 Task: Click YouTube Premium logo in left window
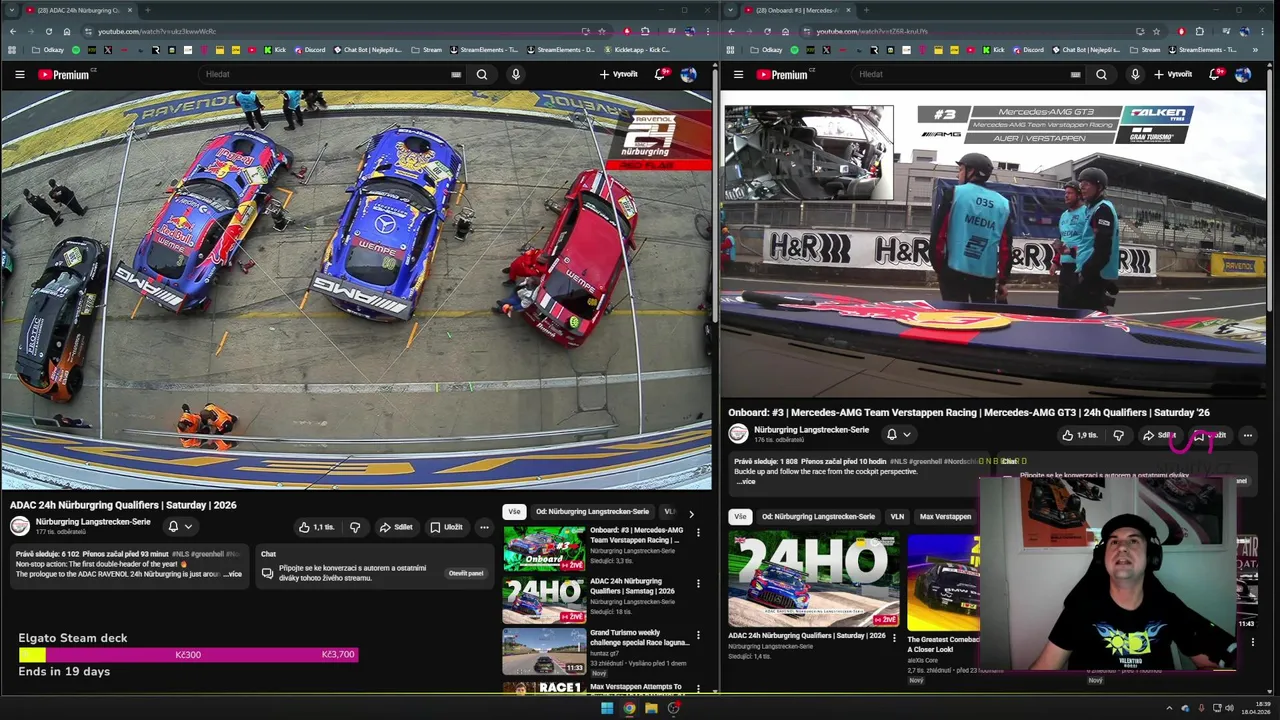coord(64,74)
